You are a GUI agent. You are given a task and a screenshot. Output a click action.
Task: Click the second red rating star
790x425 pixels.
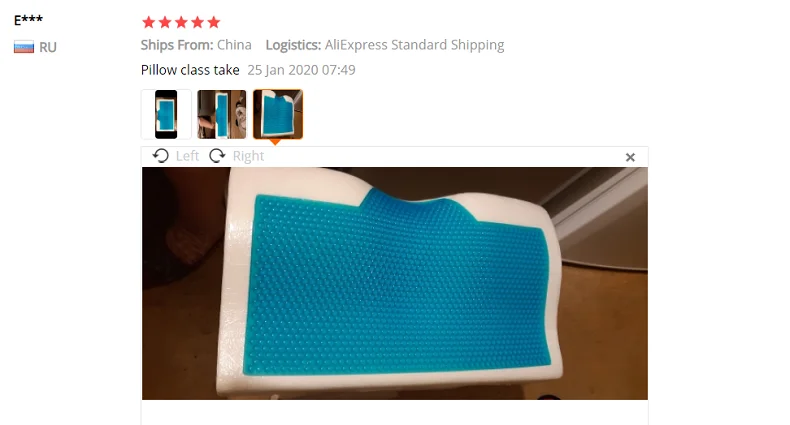click(x=165, y=22)
